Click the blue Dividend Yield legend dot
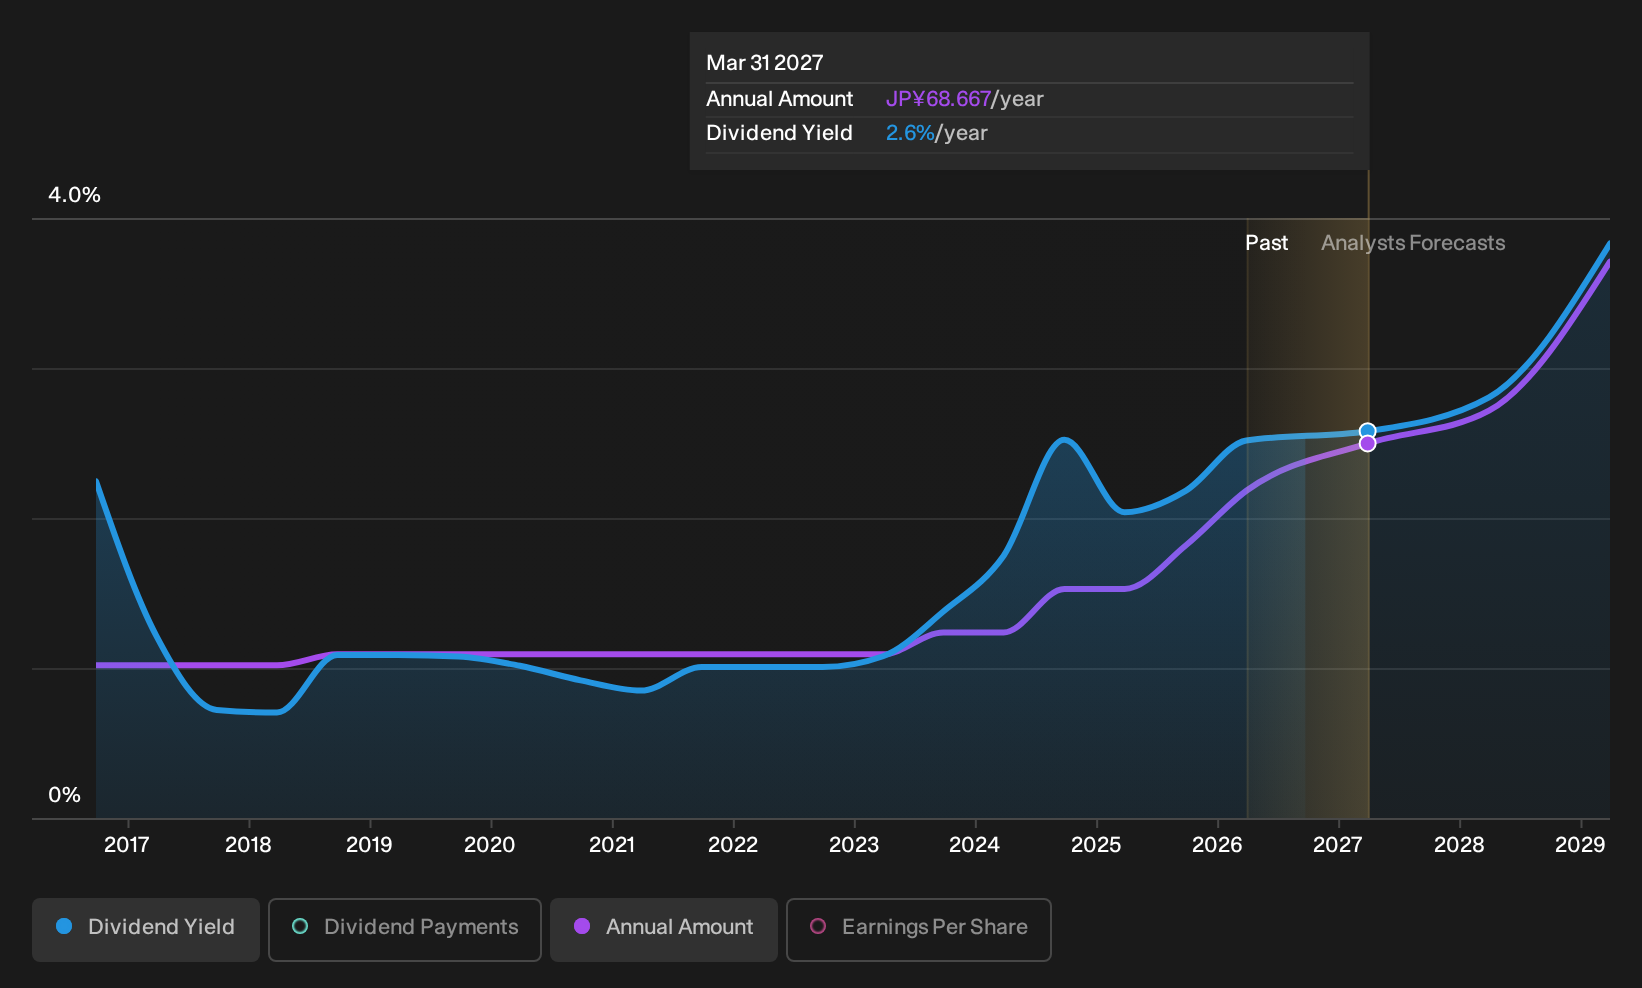 (x=64, y=926)
